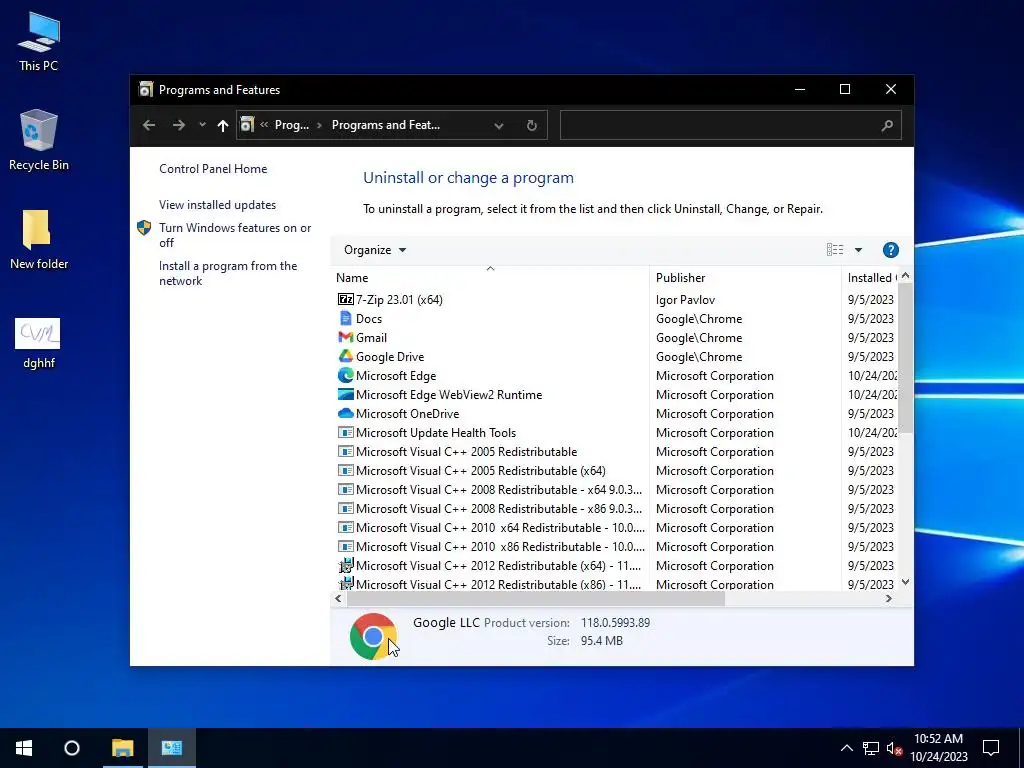Screen dimensions: 1024x768
Task: Click the Programs and Feat... breadcrumb
Action: [x=385, y=125]
